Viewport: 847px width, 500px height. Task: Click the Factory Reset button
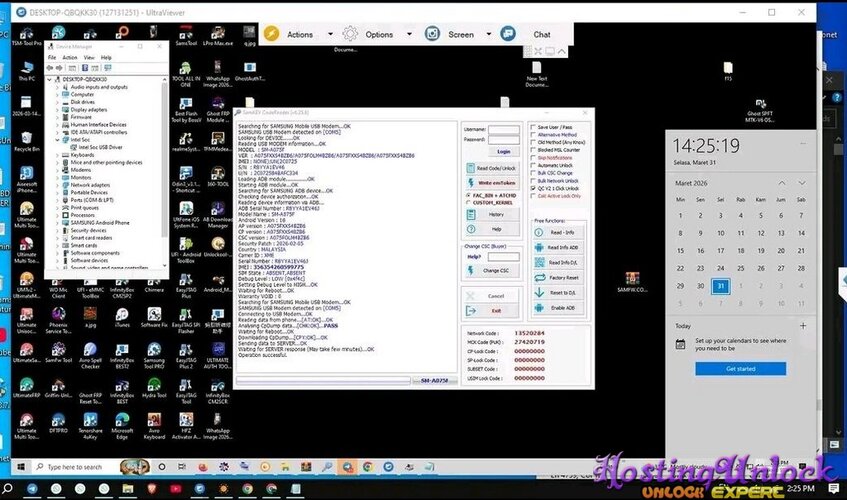click(558, 278)
